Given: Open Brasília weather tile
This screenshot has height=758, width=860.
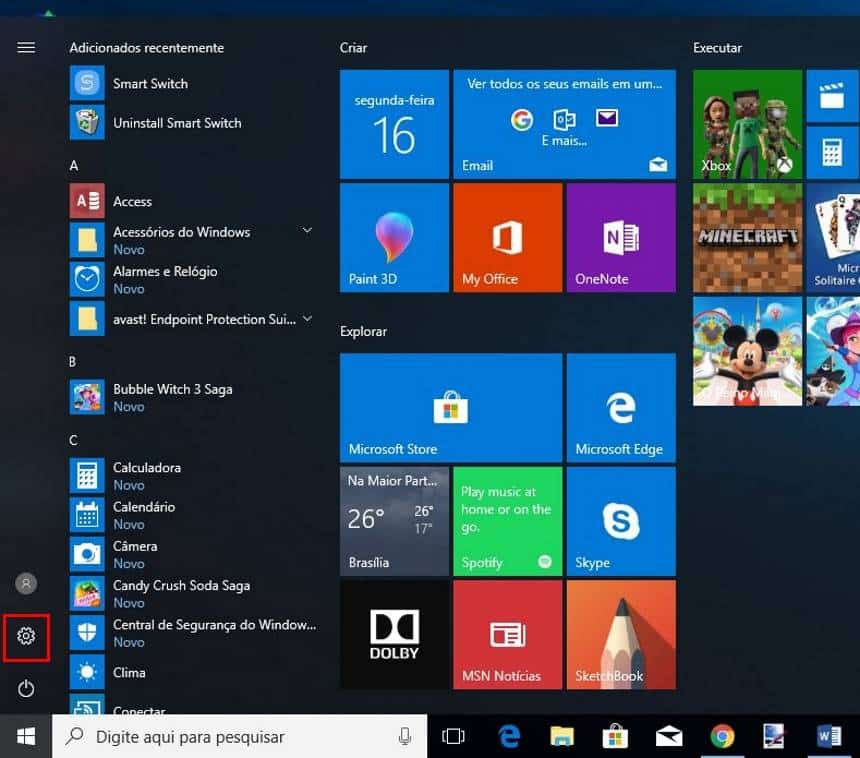Looking at the screenshot, I should [x=394, y=521].
